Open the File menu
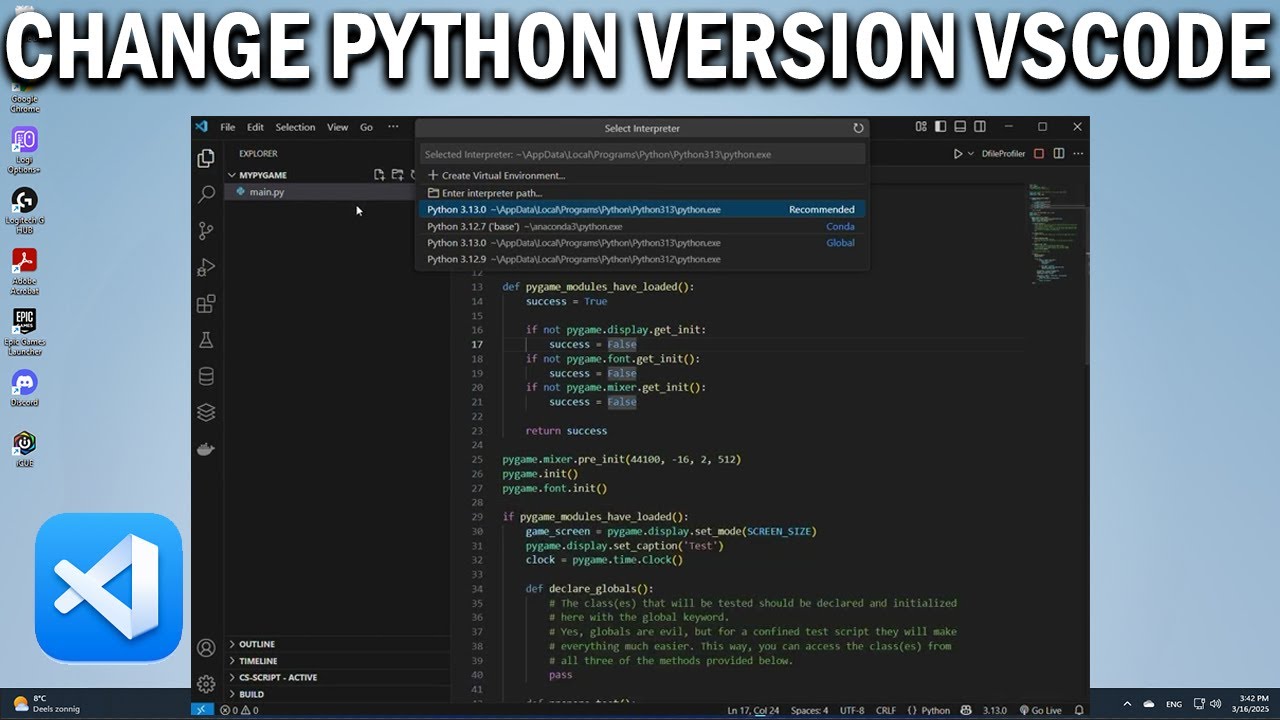This screenshot has height=720, width=1280. pyautogui.click(x=228, y=127)
